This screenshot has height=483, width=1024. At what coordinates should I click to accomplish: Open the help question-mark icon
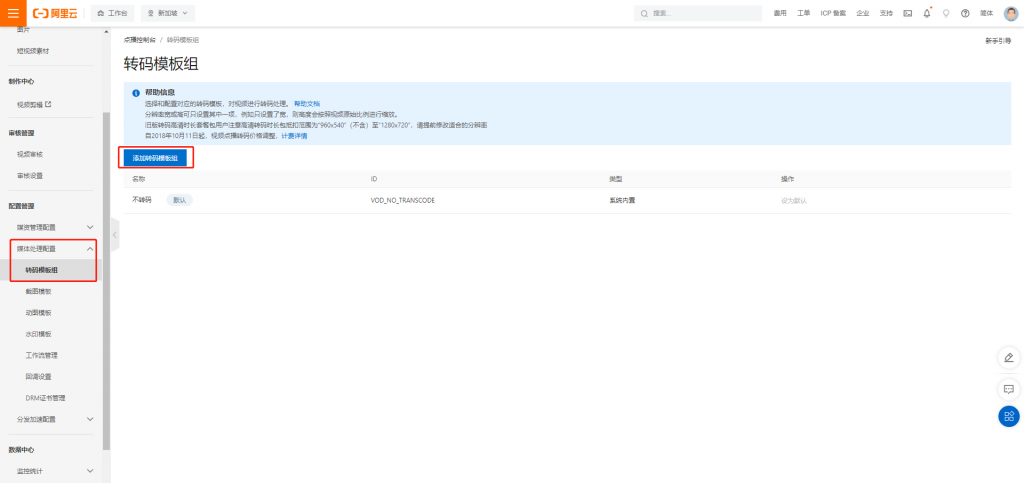(965, 13)
